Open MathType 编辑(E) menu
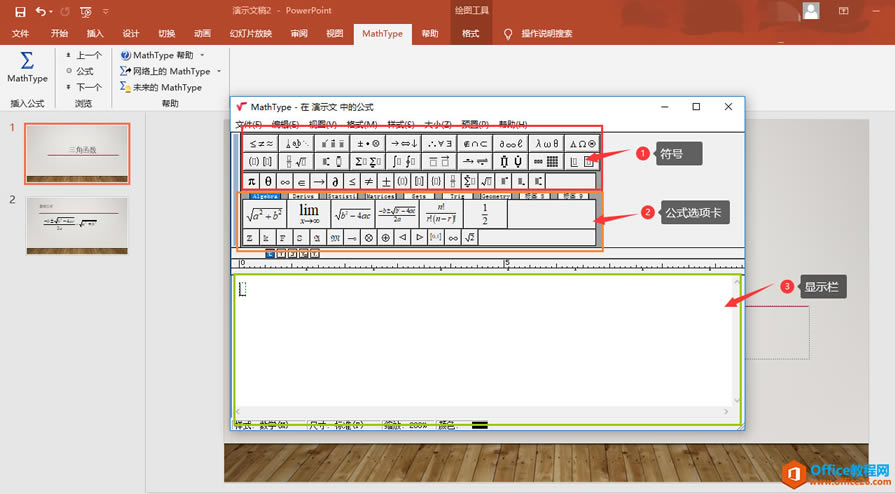The height and width of the screenshot is (494, 895). (285, 124)
